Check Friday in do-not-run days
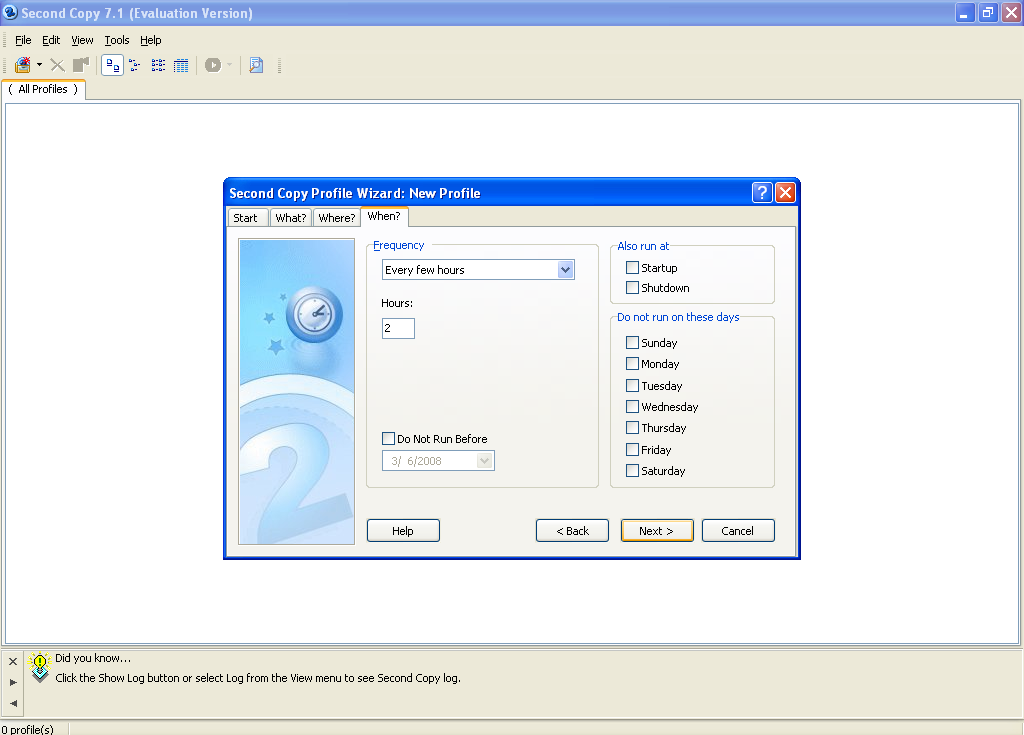Image resolution: width=1024 pixels, height=735 pixels. [632, 449]
